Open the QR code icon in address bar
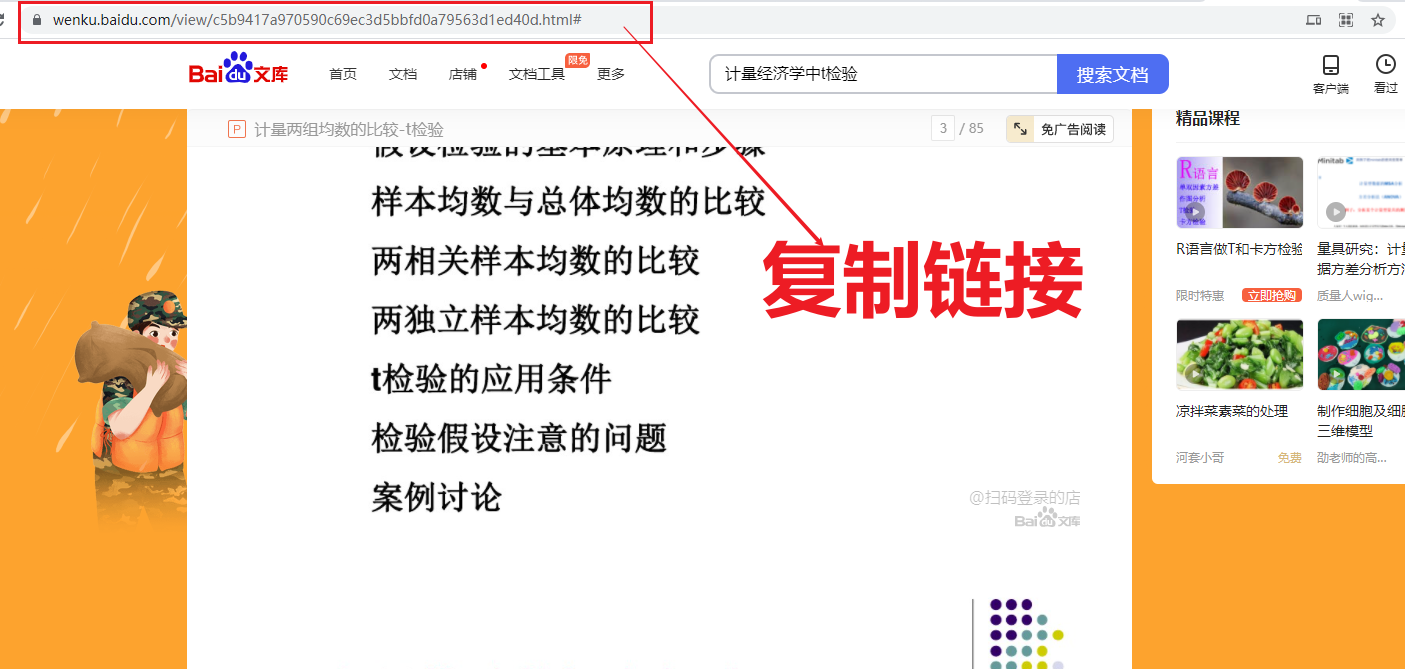The height and width of the screenshot is (669, 1405). 1346,20
